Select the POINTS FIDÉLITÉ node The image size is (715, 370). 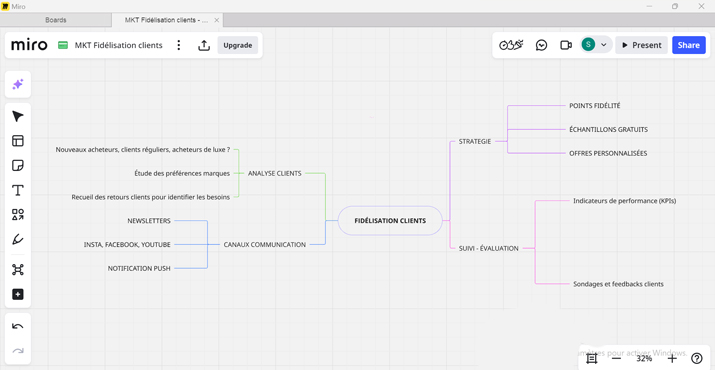595,105
